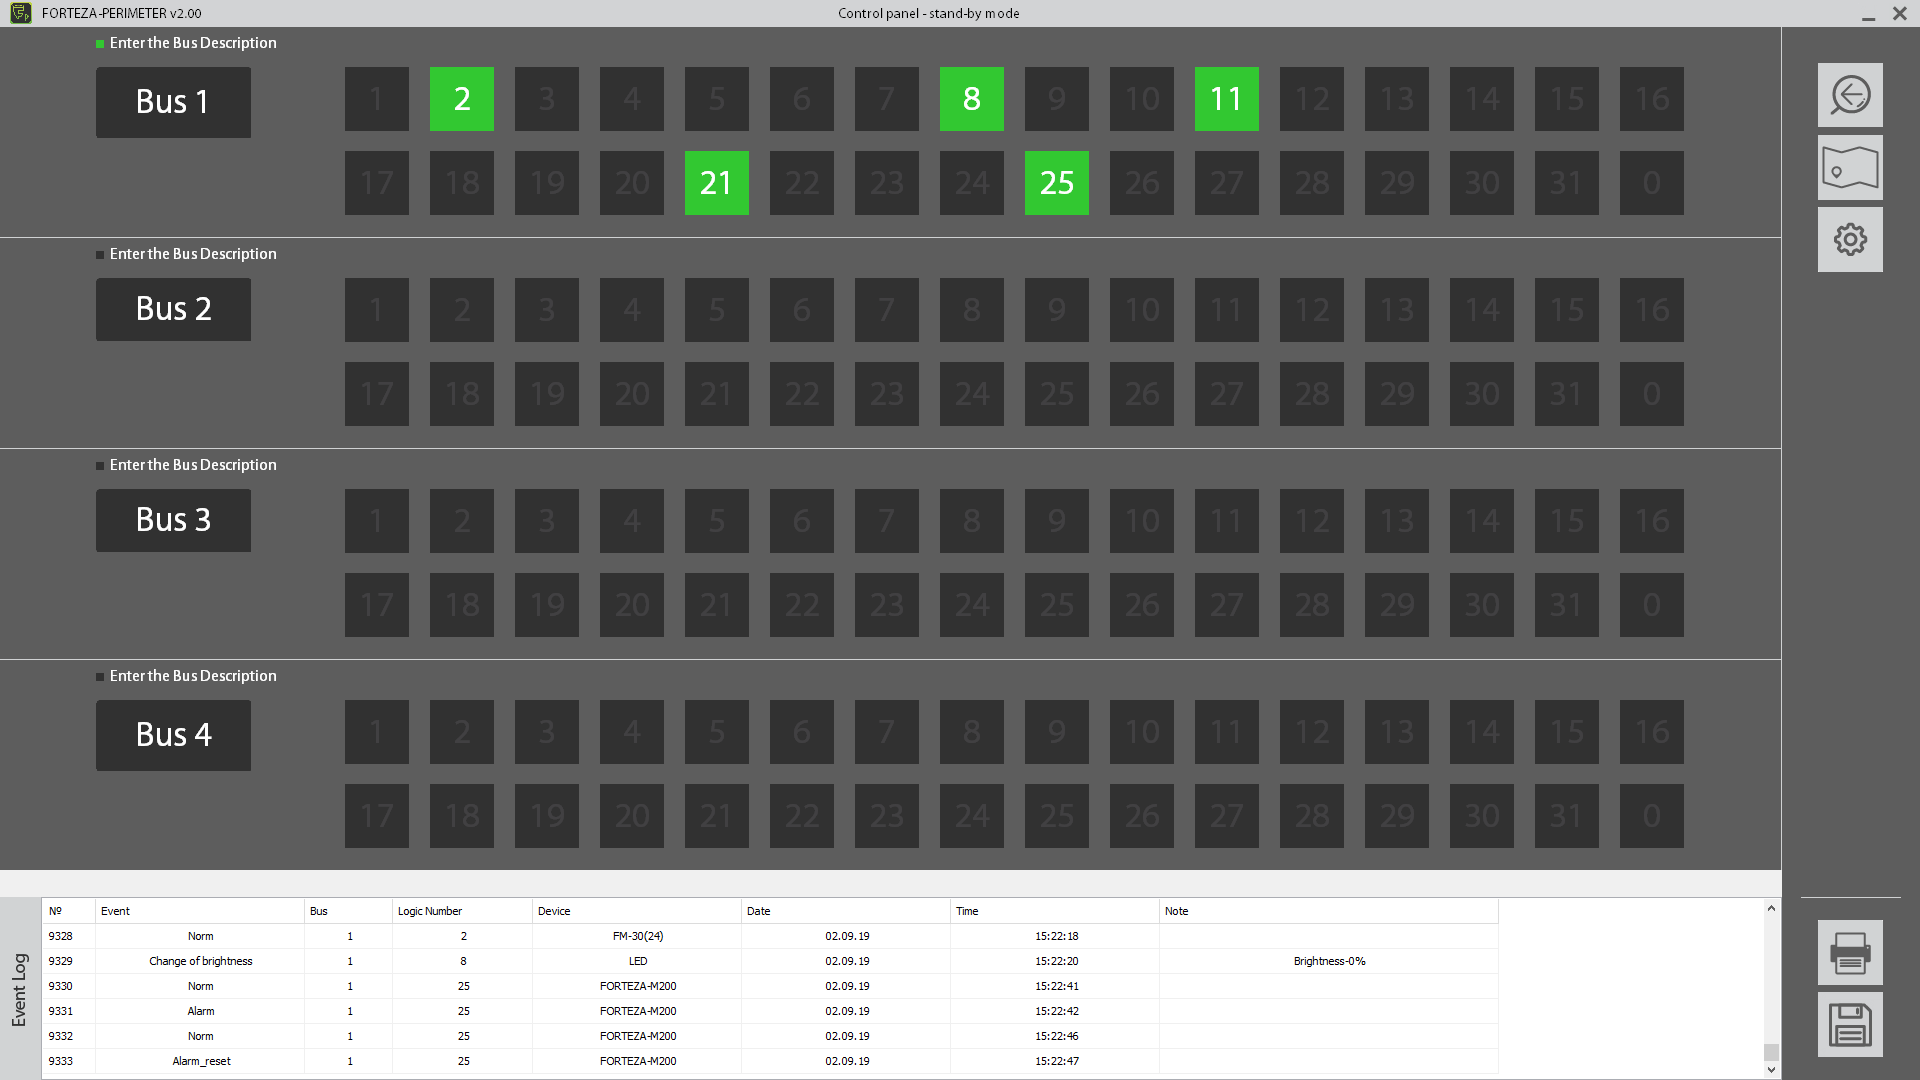Screen dimensions: 1920x1080
Task: Select active device 11 on Bus 1
Action: (1227, 99)
